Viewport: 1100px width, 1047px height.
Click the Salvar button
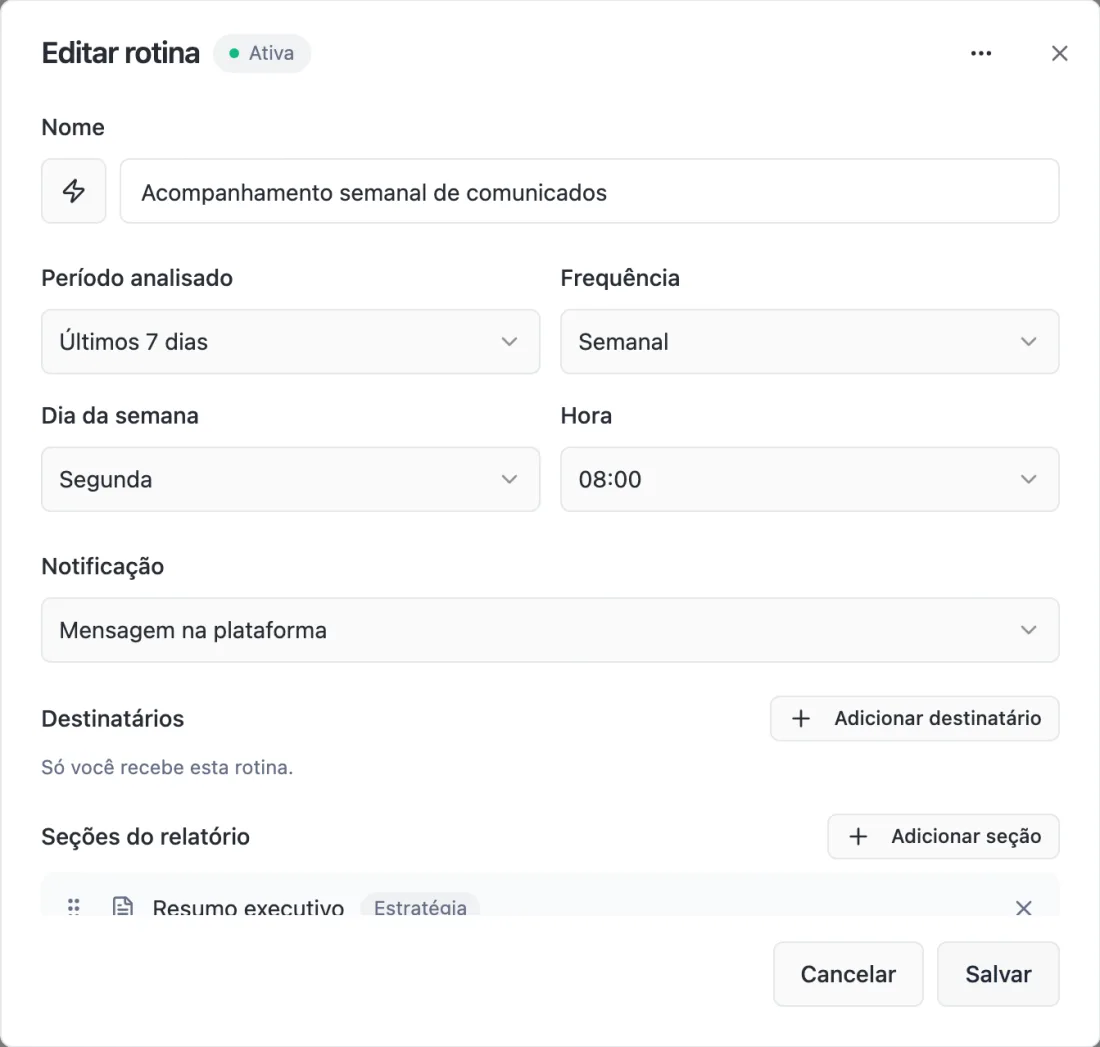998,974
